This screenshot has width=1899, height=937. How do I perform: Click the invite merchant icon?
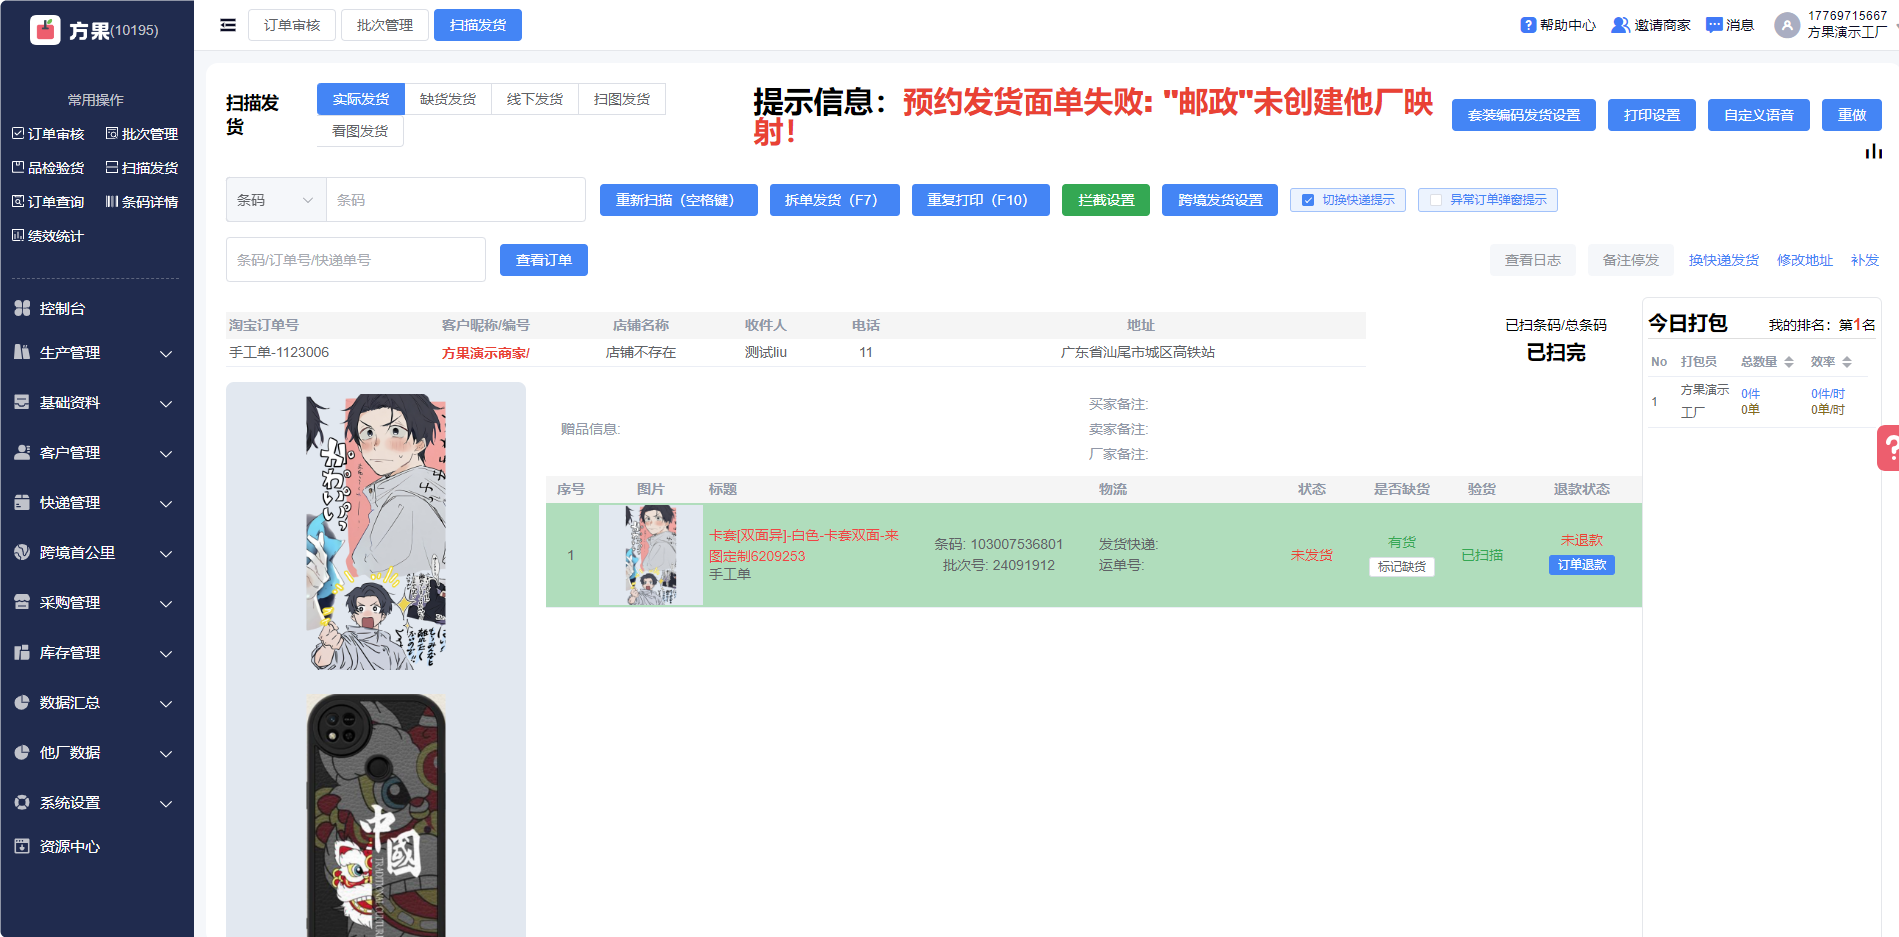[x=1620, y=25]
